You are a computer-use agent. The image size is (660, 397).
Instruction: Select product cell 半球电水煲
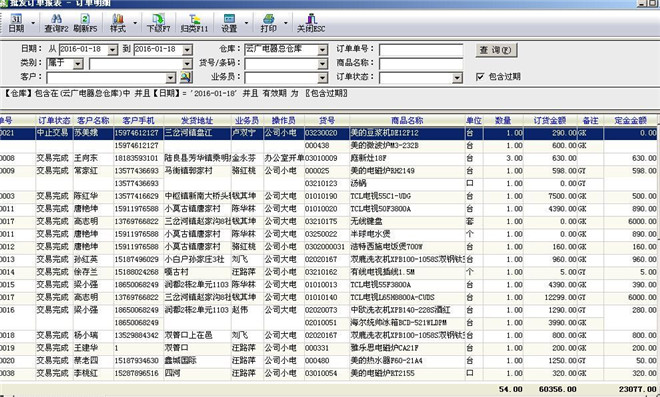(407, 234)
